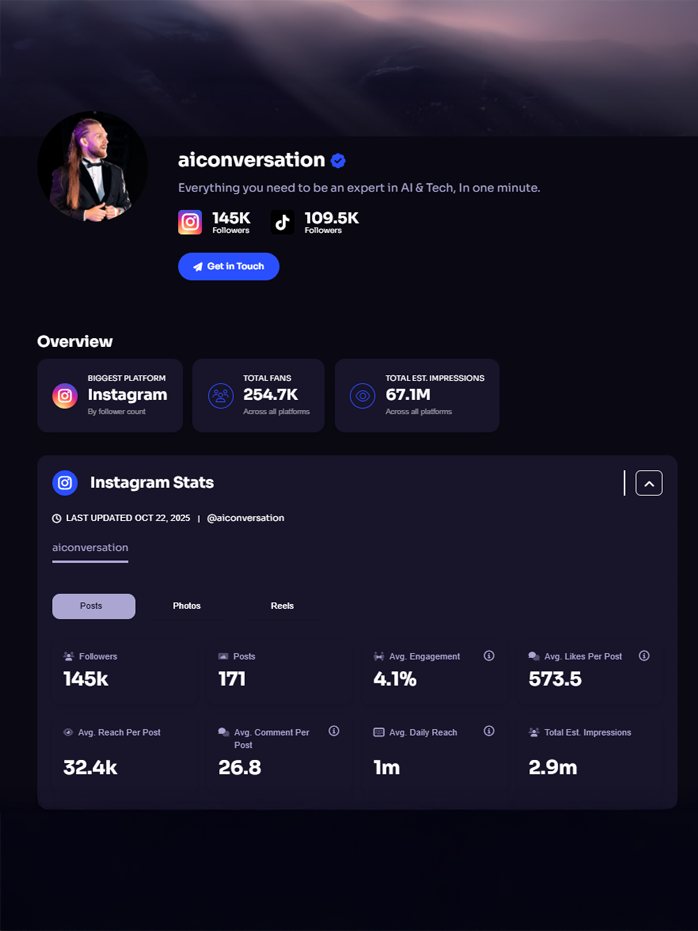Image resolution: width=698 pixels, height=931 pixels.
Task: Click the Instagram logo in Biggest Platform card
Action: click(65, 396)
